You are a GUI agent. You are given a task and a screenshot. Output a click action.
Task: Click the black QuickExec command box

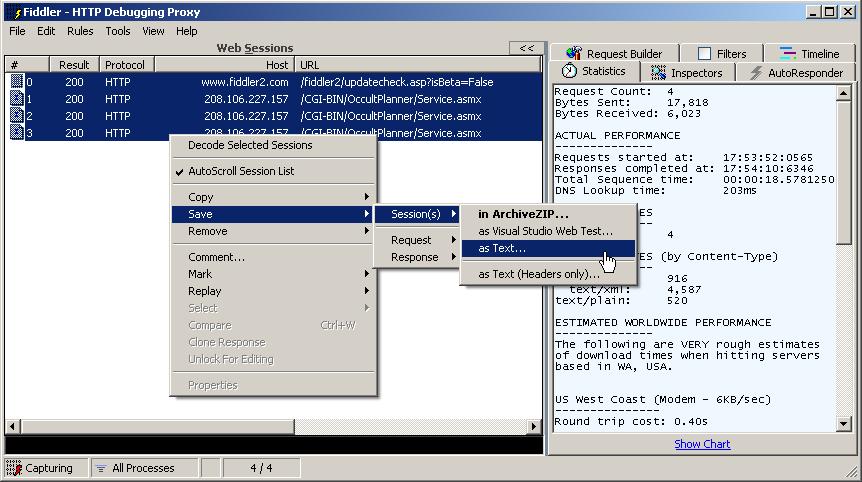tap(273, 445)
